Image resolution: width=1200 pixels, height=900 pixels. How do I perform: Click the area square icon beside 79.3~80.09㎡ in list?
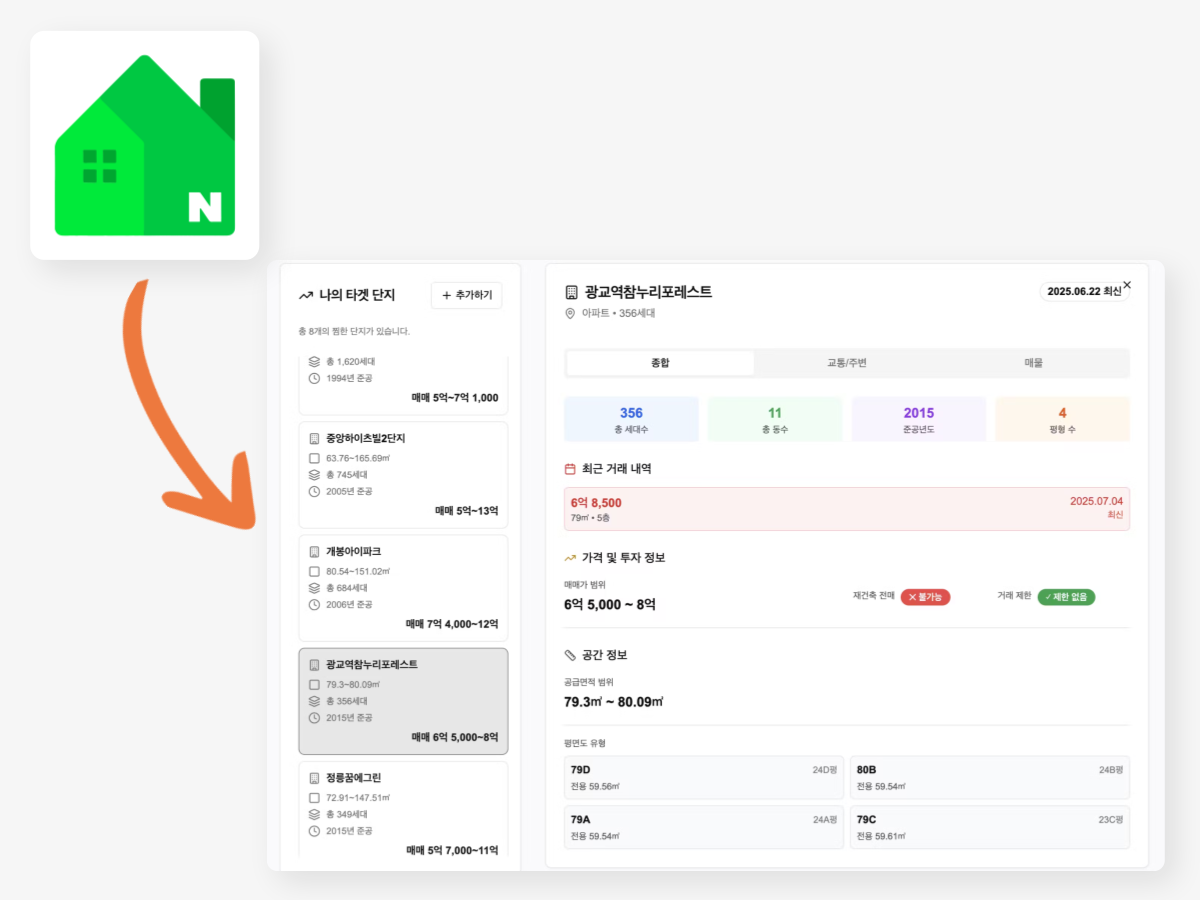click(314, 684)
